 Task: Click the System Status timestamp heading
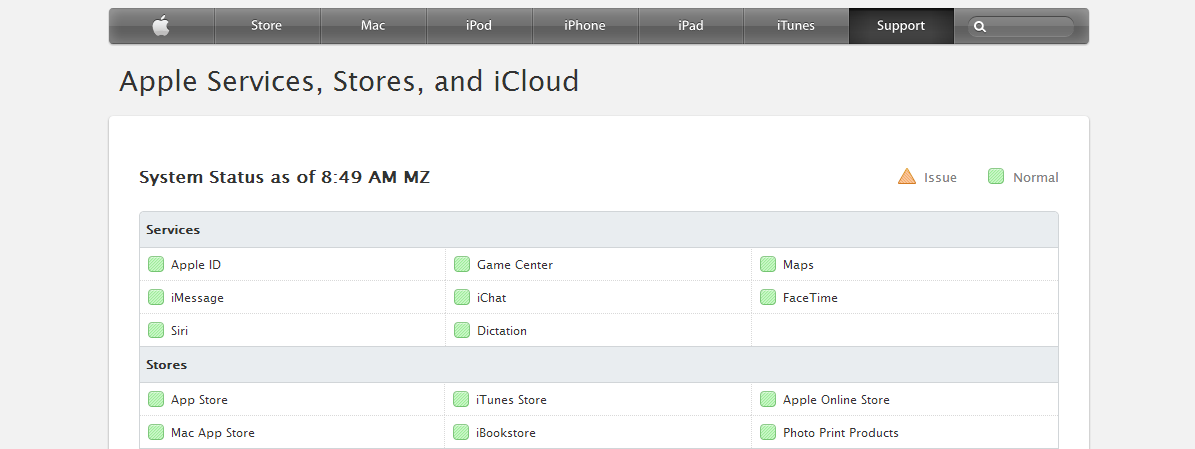click(x=284, y=178)
